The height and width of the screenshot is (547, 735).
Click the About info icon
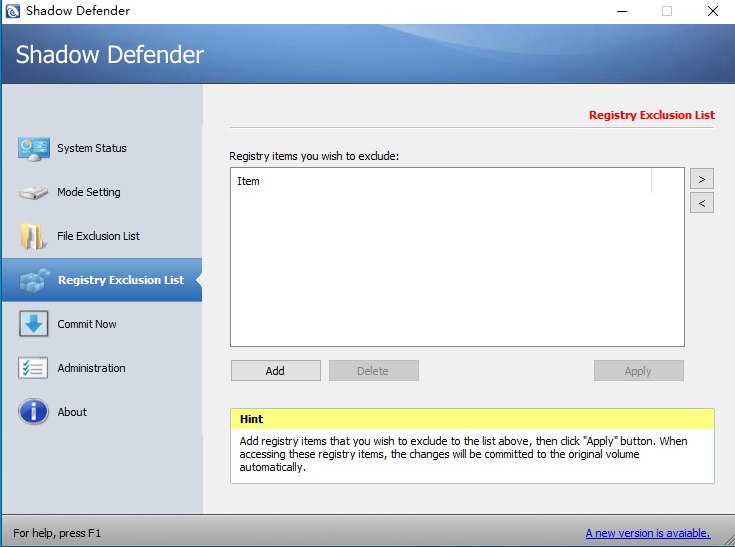click(33, 412)
